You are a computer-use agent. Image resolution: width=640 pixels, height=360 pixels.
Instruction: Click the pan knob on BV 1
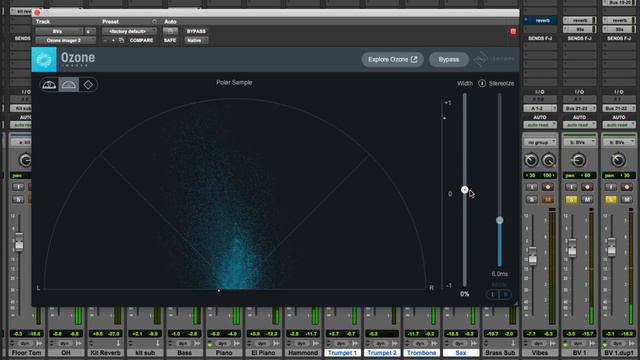(578, 160)
